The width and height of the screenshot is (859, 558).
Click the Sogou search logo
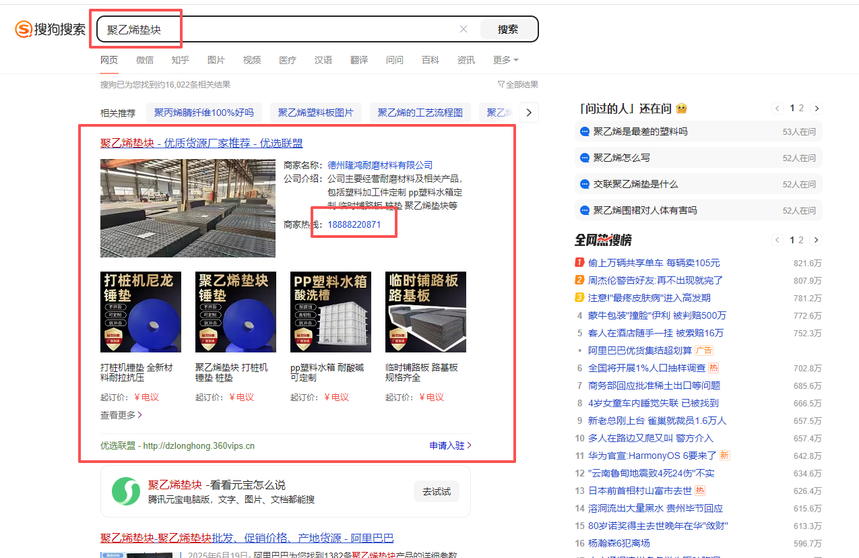(x=50, y=29)
